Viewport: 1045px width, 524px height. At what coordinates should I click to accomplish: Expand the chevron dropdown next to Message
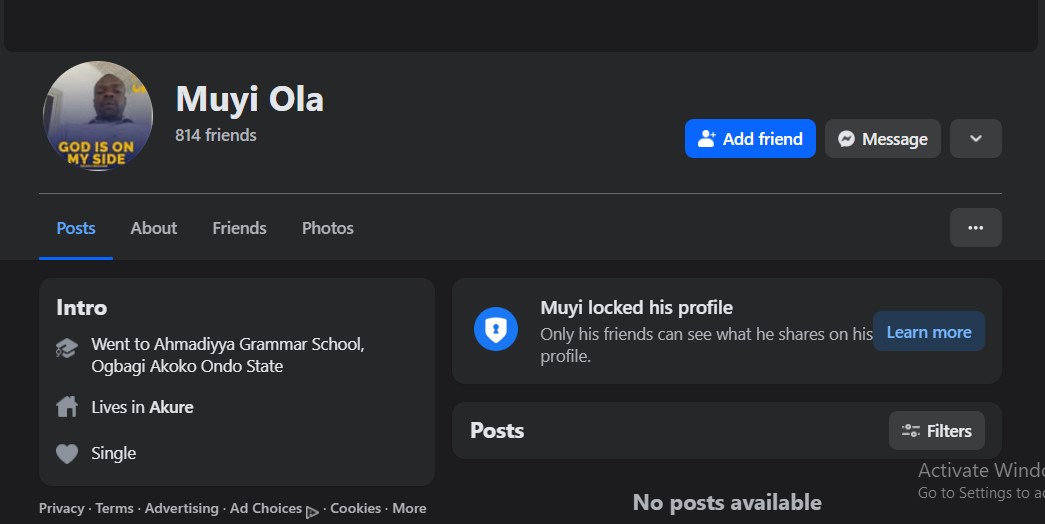tap(975, 139)
